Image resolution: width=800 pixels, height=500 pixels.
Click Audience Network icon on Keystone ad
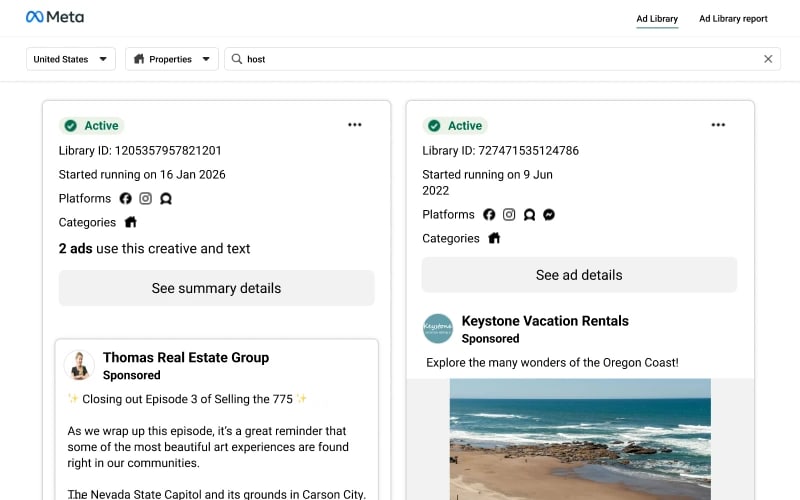529,215
